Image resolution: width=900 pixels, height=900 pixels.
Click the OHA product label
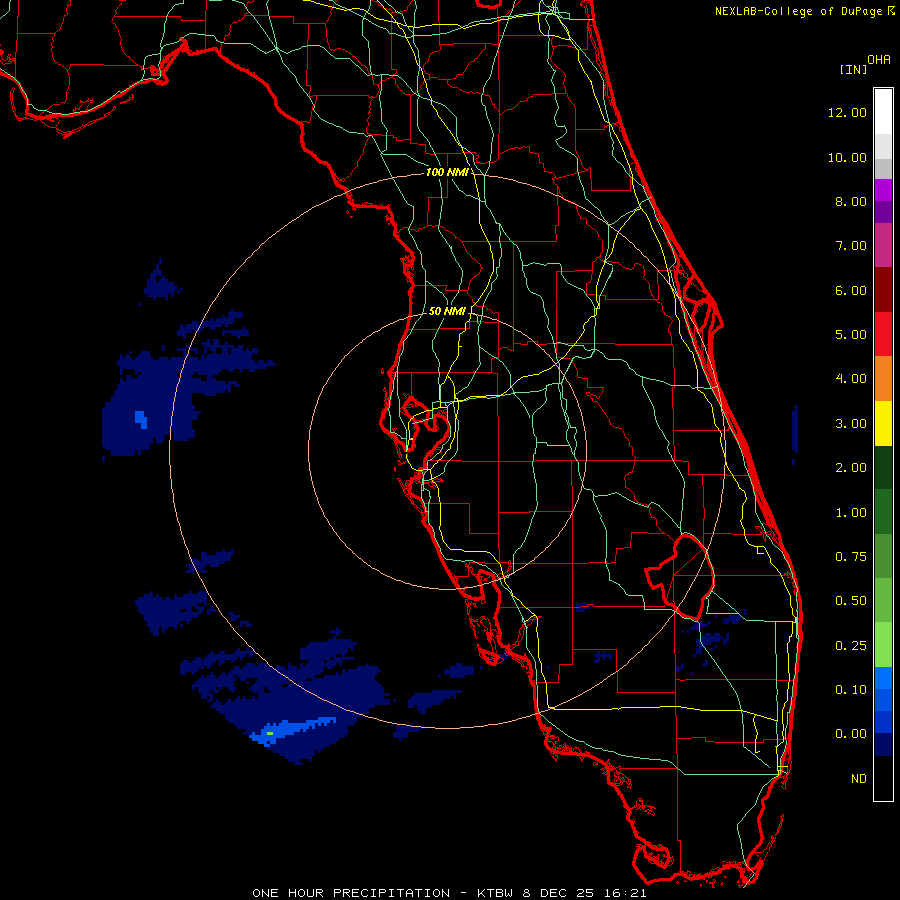point(879,60)
